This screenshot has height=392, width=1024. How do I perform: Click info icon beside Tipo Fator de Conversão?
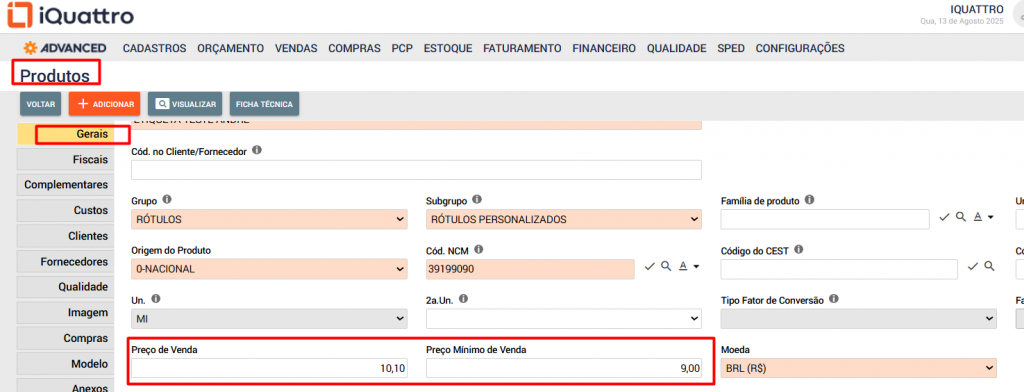click(x=834, y=299)
